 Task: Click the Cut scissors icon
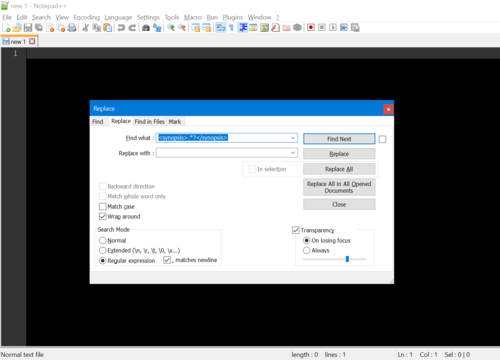click(x=86, y=28)
